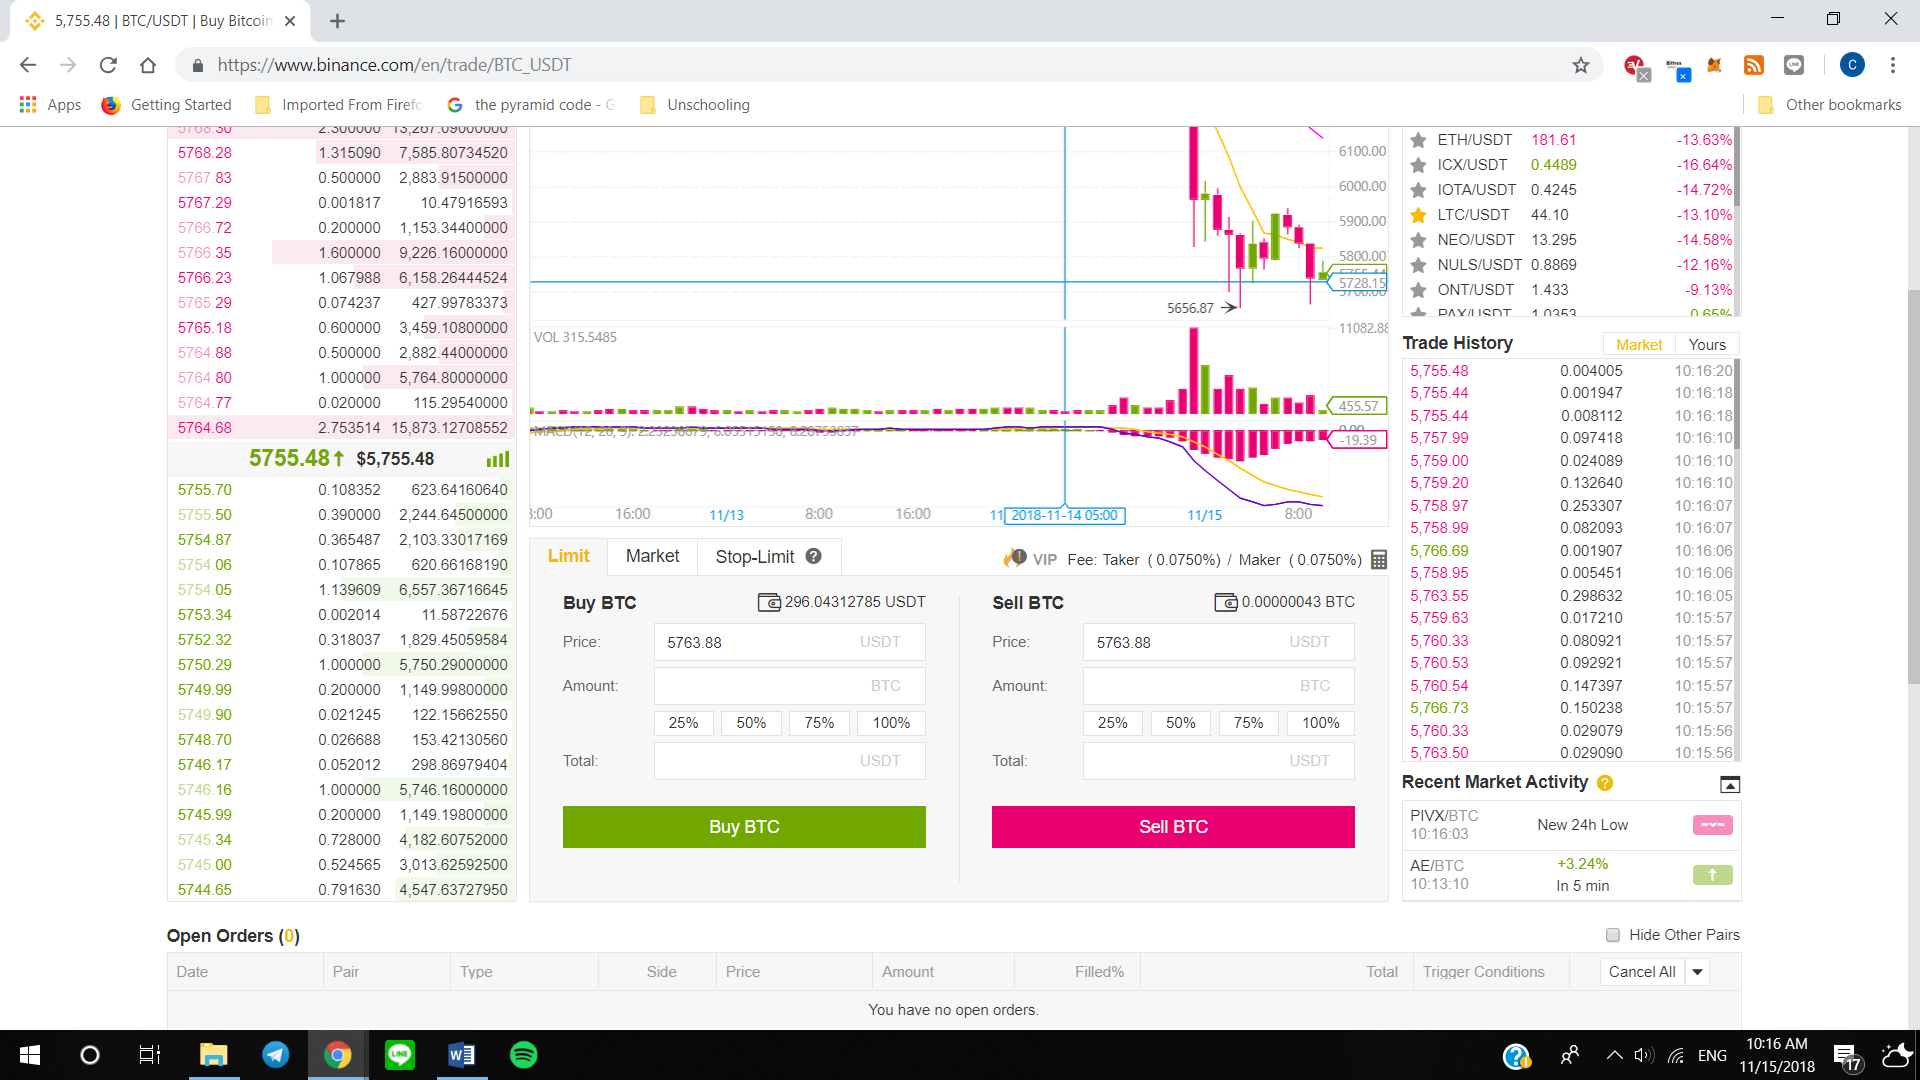Switch to the Market order tab
This screenshot has height=1080, width=1920.
[652, 556]
